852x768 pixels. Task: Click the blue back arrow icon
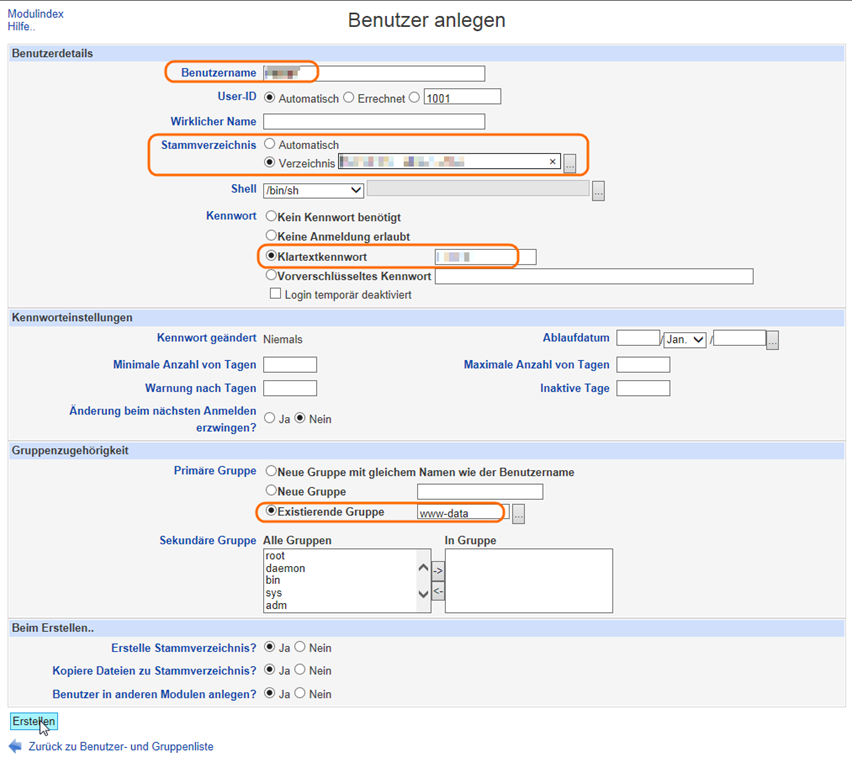[15, 747]
